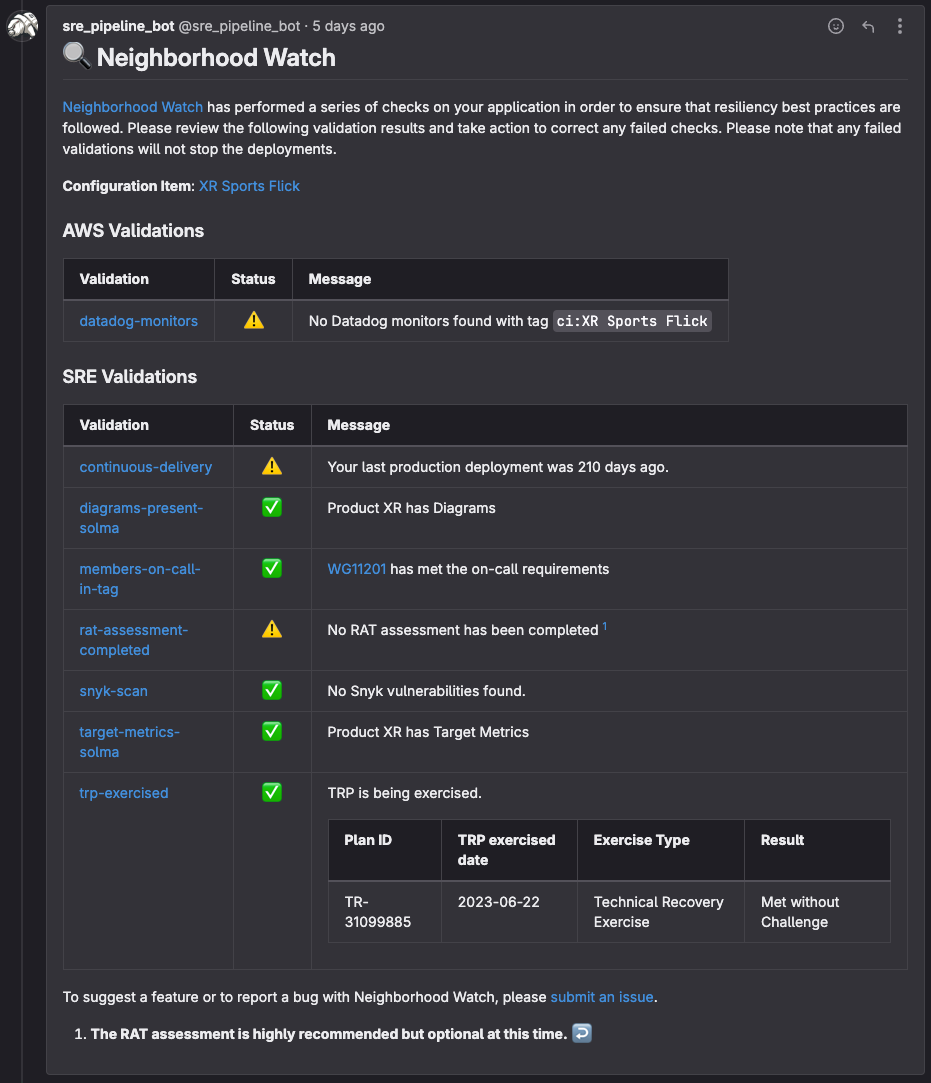Click the submit an issue link
Viewport: 931px width, 1083px height.
602,997
